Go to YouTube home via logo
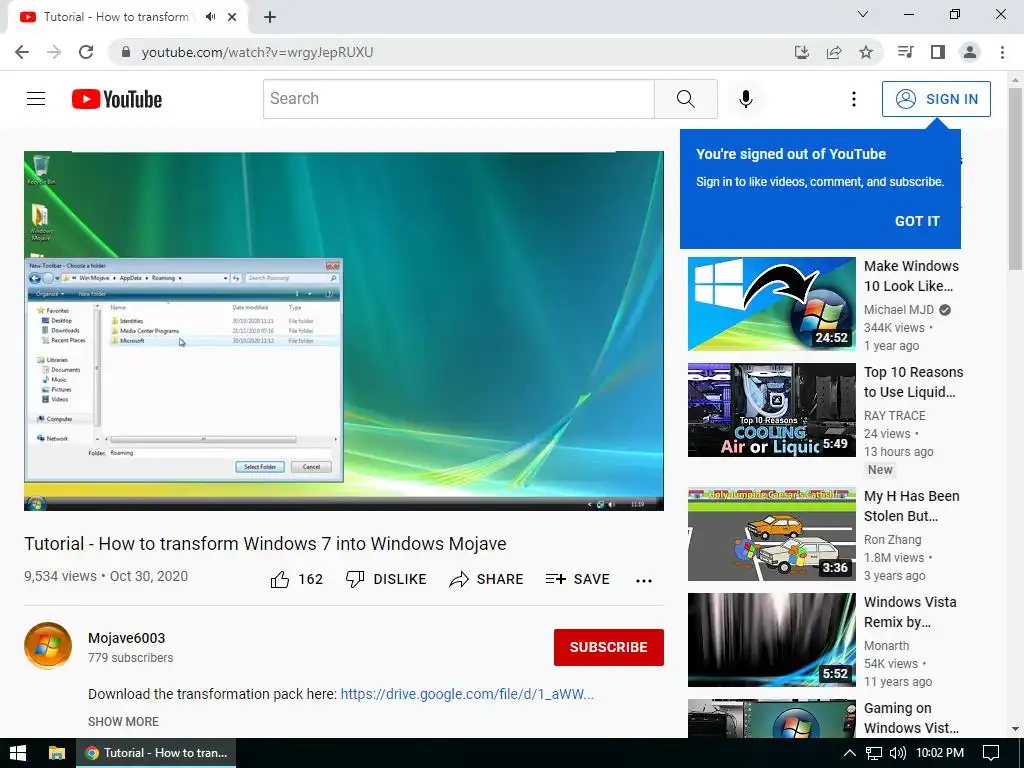Image resolution: width=1024 pixels, height=768 pixels. (x=117, y=99)
